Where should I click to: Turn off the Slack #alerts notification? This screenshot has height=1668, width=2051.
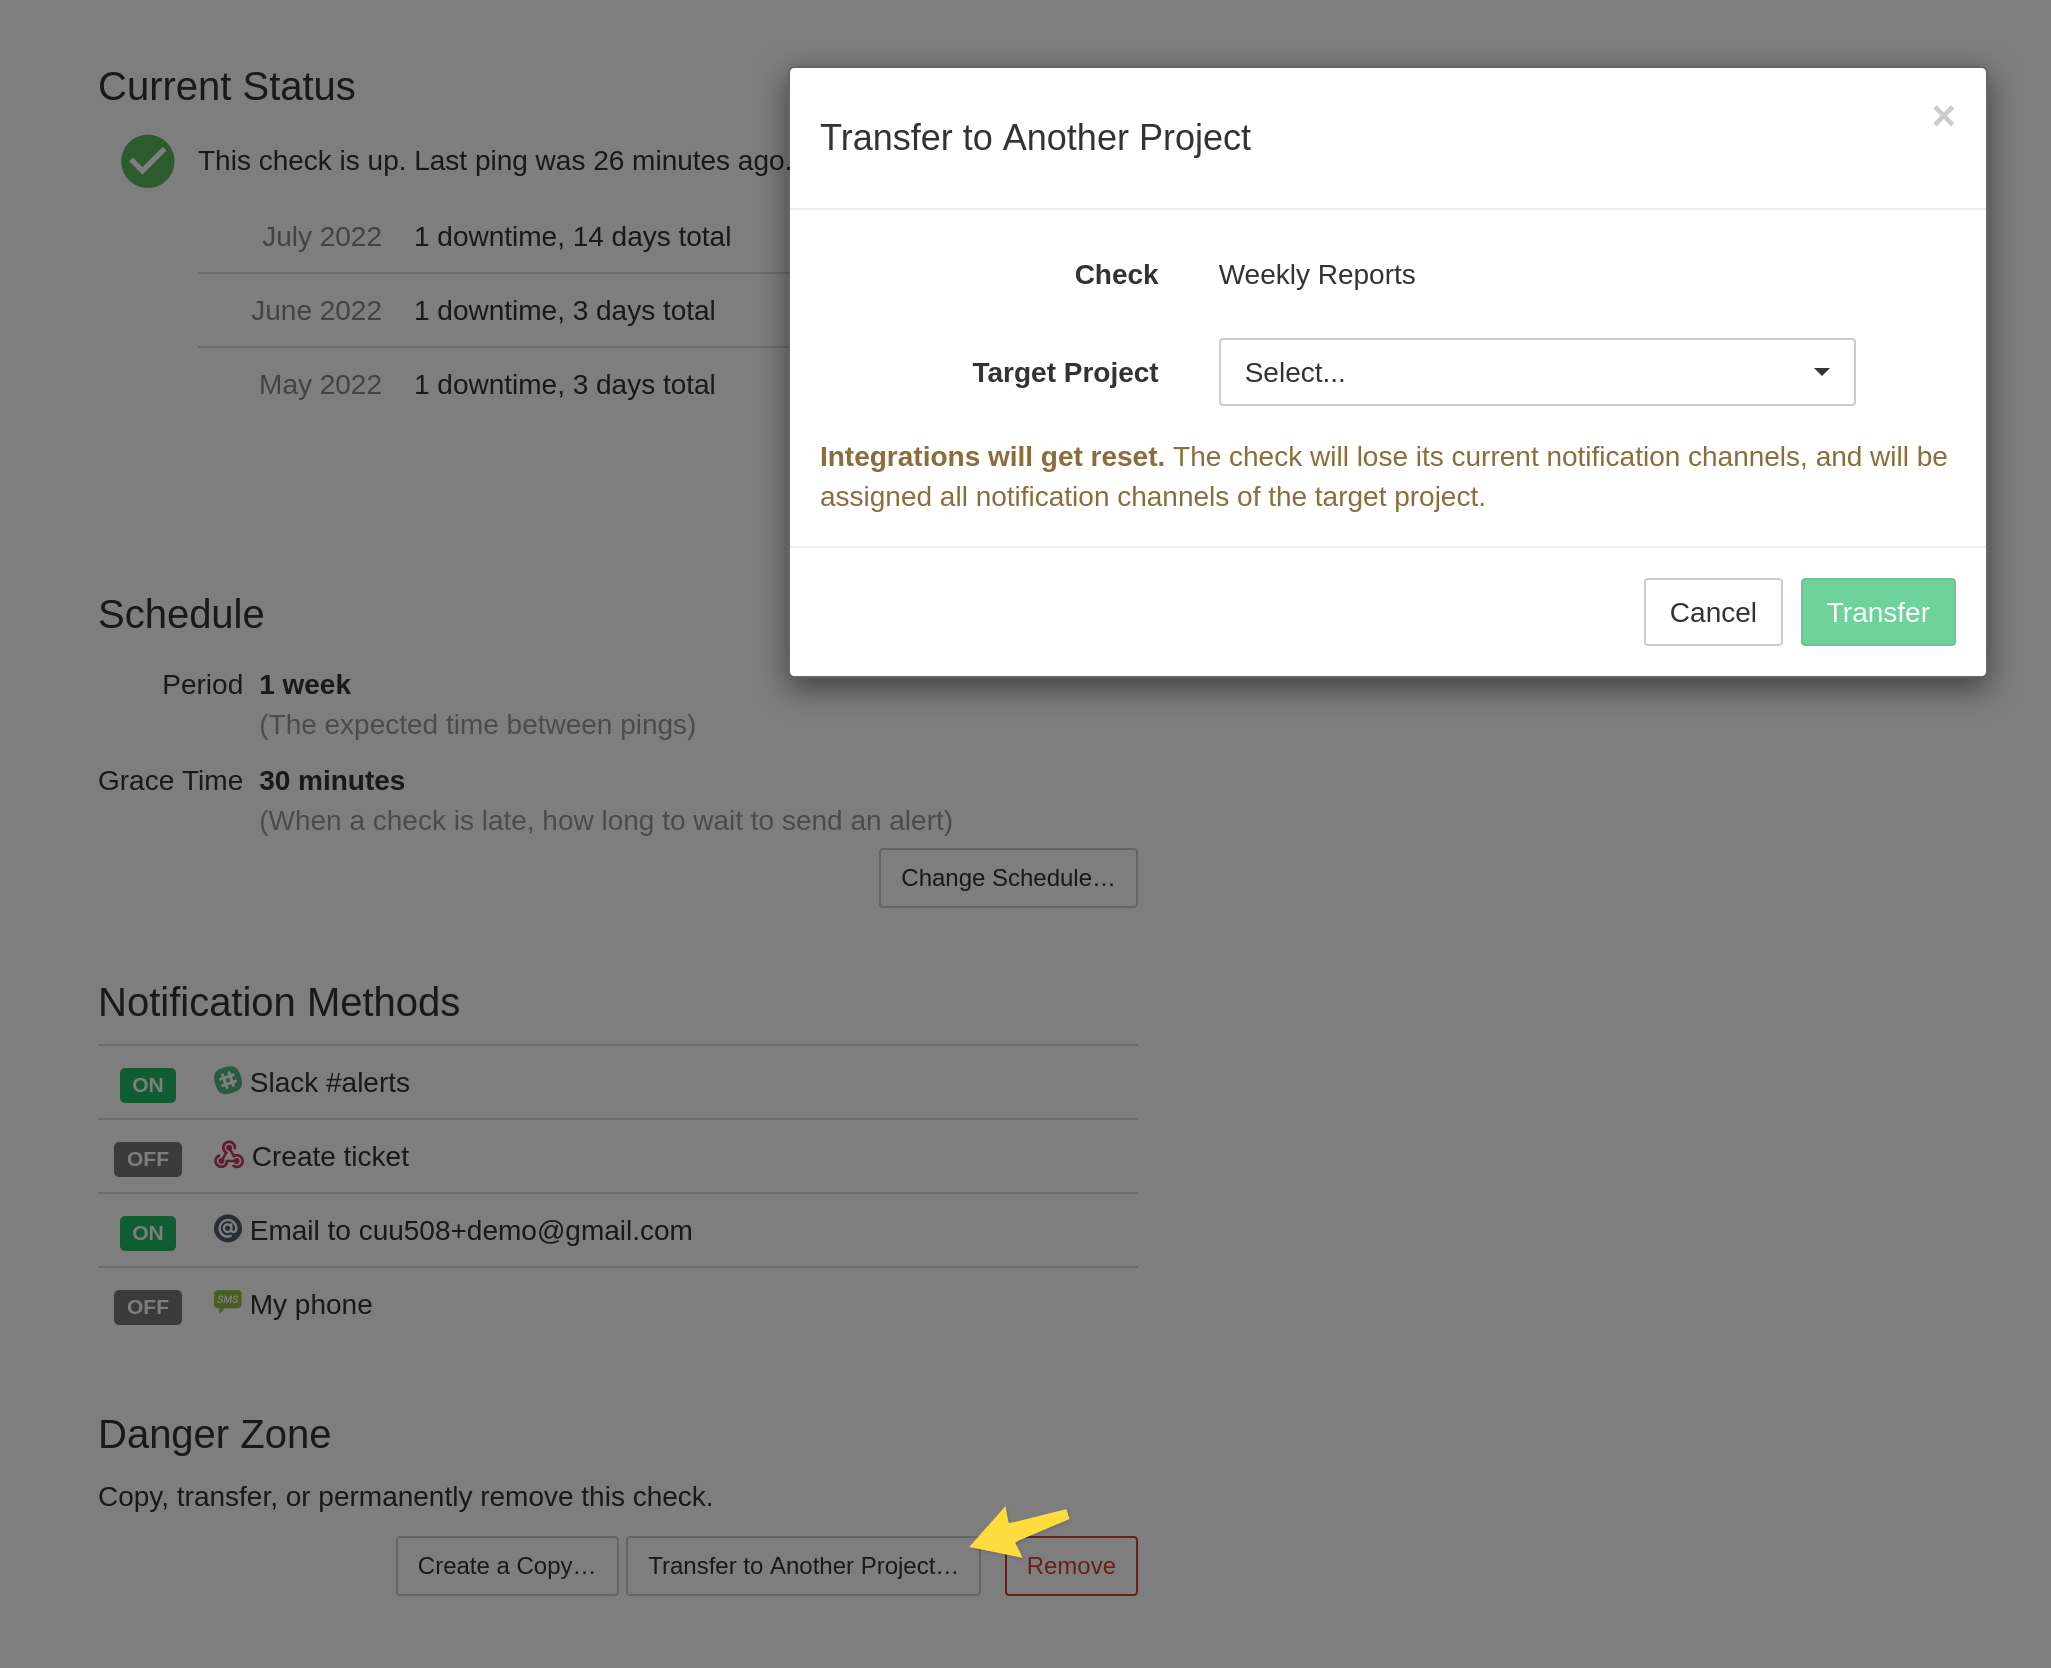[x=147, y=1084]
